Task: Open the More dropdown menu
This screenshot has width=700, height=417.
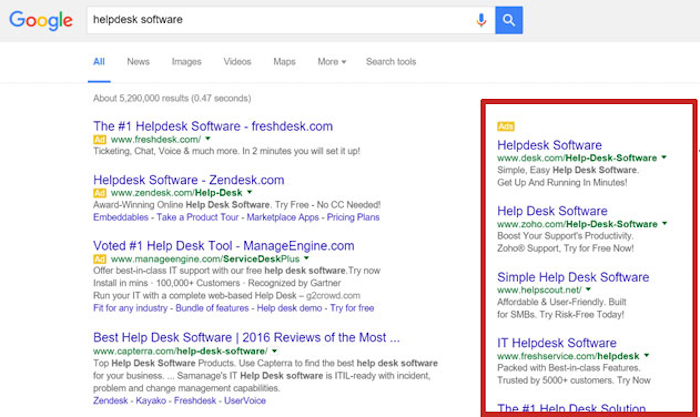Action: [332, 62]
